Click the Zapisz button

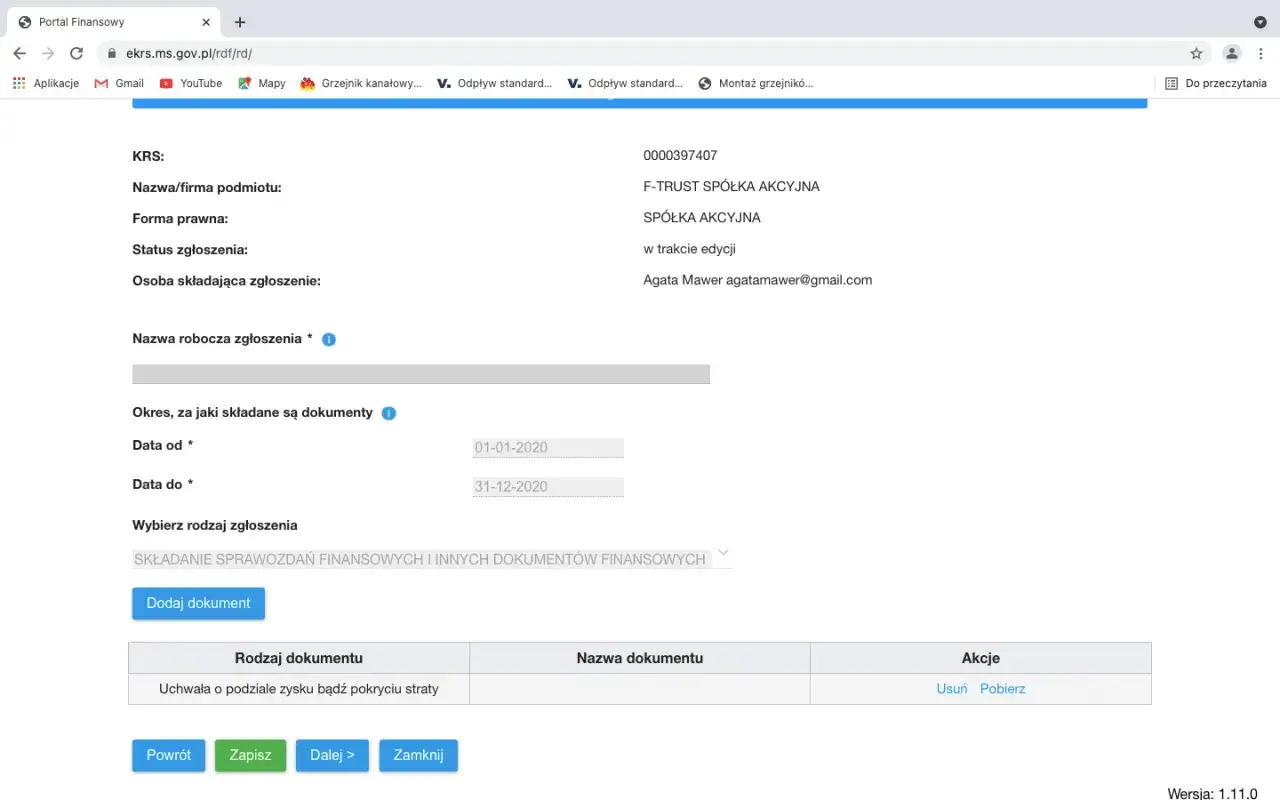click(250, 755)
